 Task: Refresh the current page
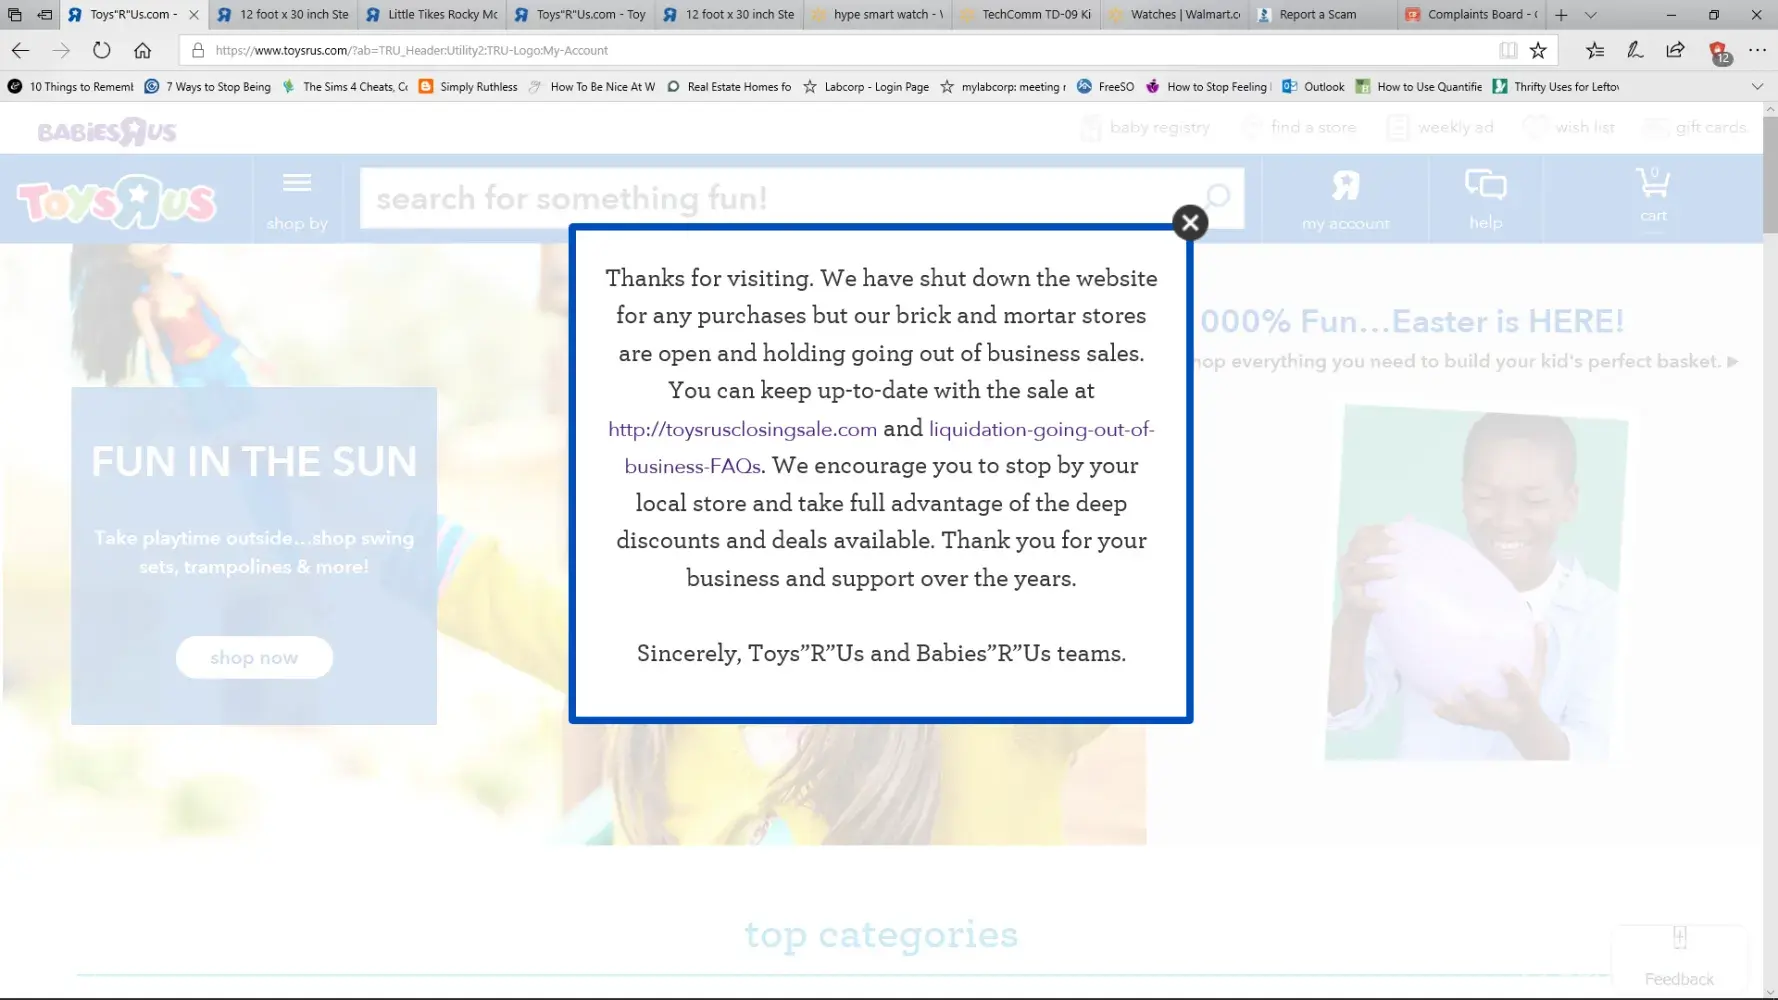(x=102, y=50)
